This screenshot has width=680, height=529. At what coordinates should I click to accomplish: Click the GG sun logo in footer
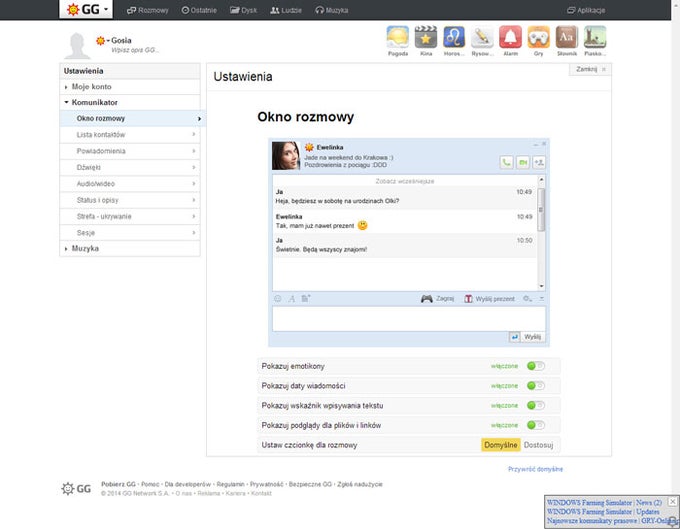(68, 489)
